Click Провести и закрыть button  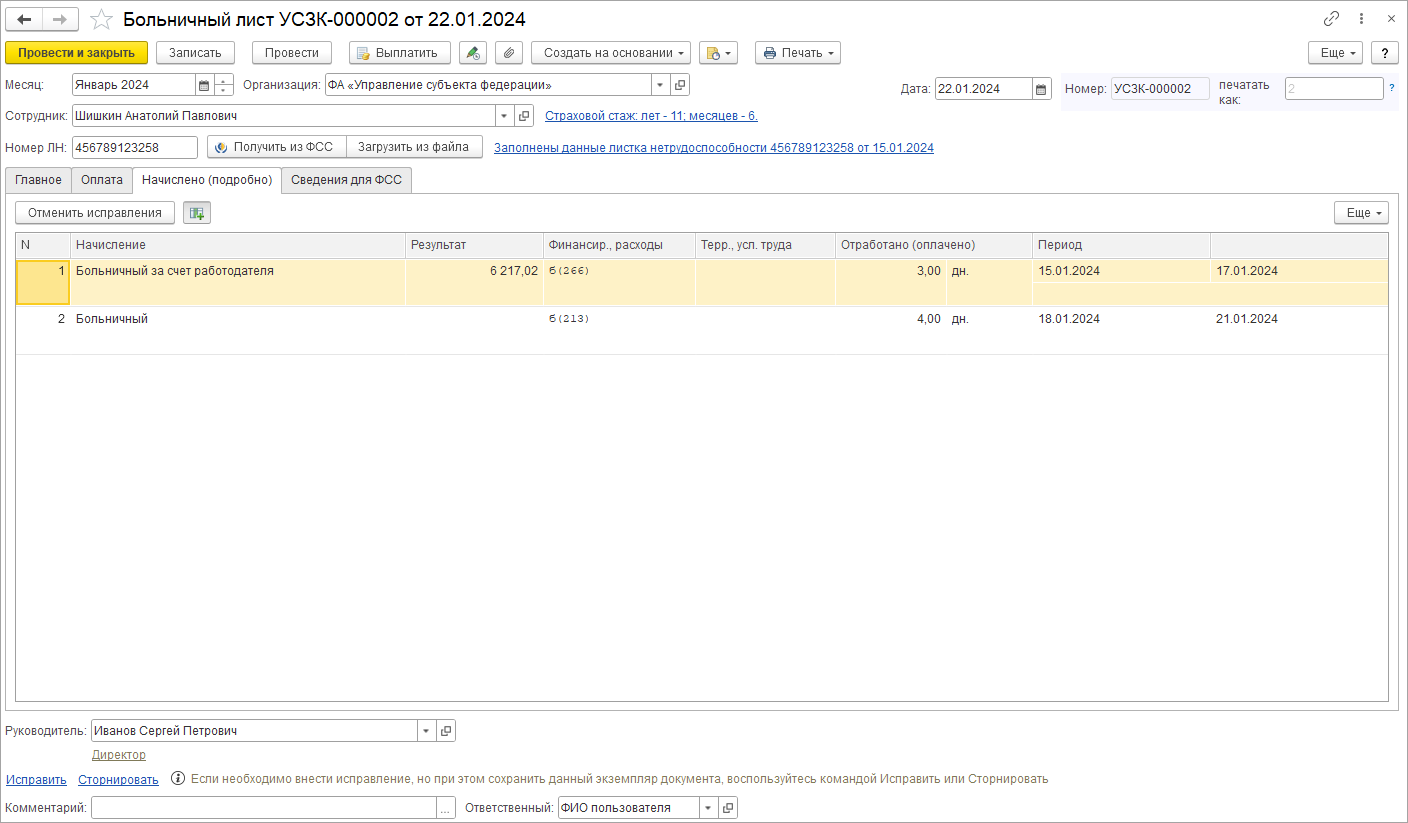(77, 53)
